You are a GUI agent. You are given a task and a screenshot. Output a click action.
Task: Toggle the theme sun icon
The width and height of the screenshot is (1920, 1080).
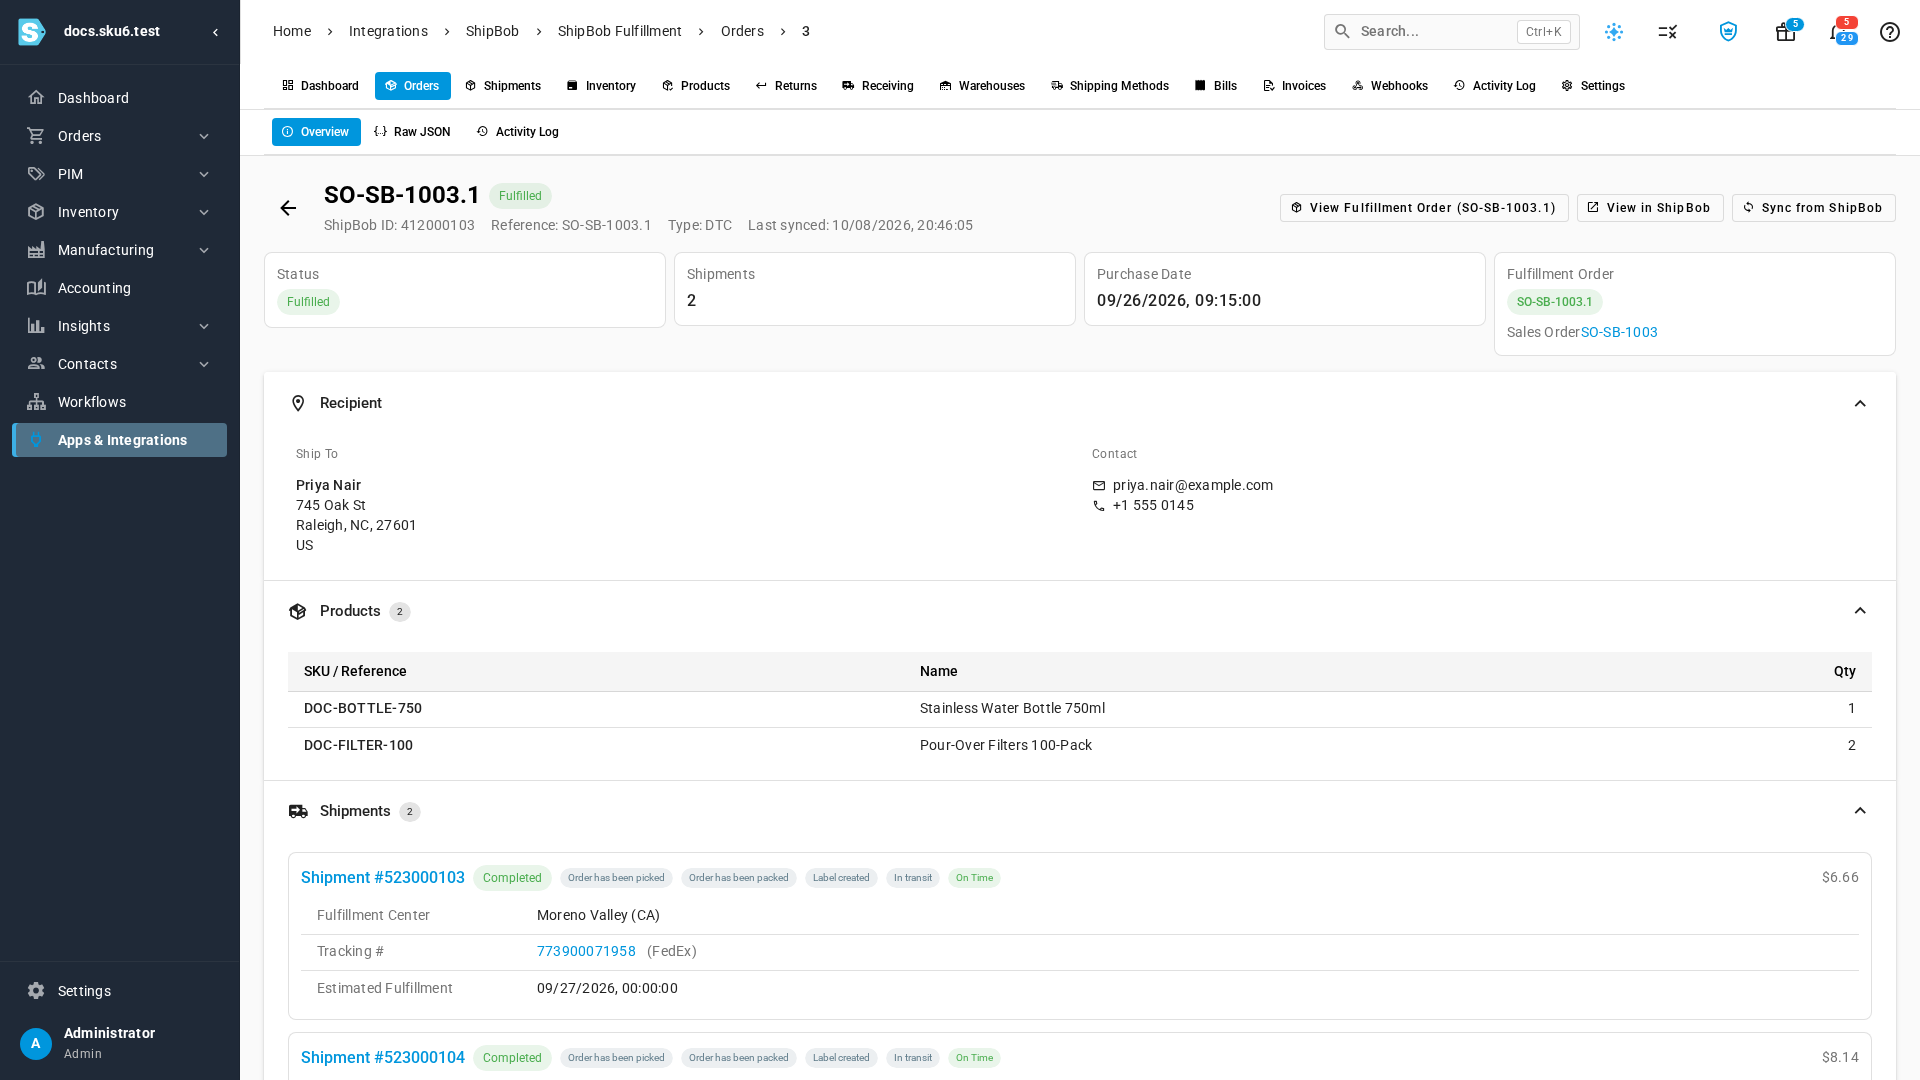(x=1614, y=32)
